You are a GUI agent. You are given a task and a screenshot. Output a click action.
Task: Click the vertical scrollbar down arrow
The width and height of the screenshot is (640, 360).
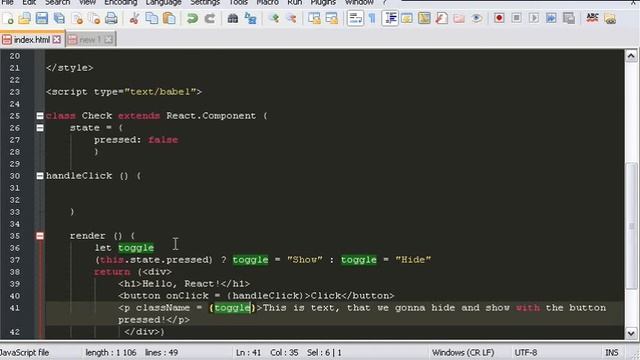pos(631,333)
